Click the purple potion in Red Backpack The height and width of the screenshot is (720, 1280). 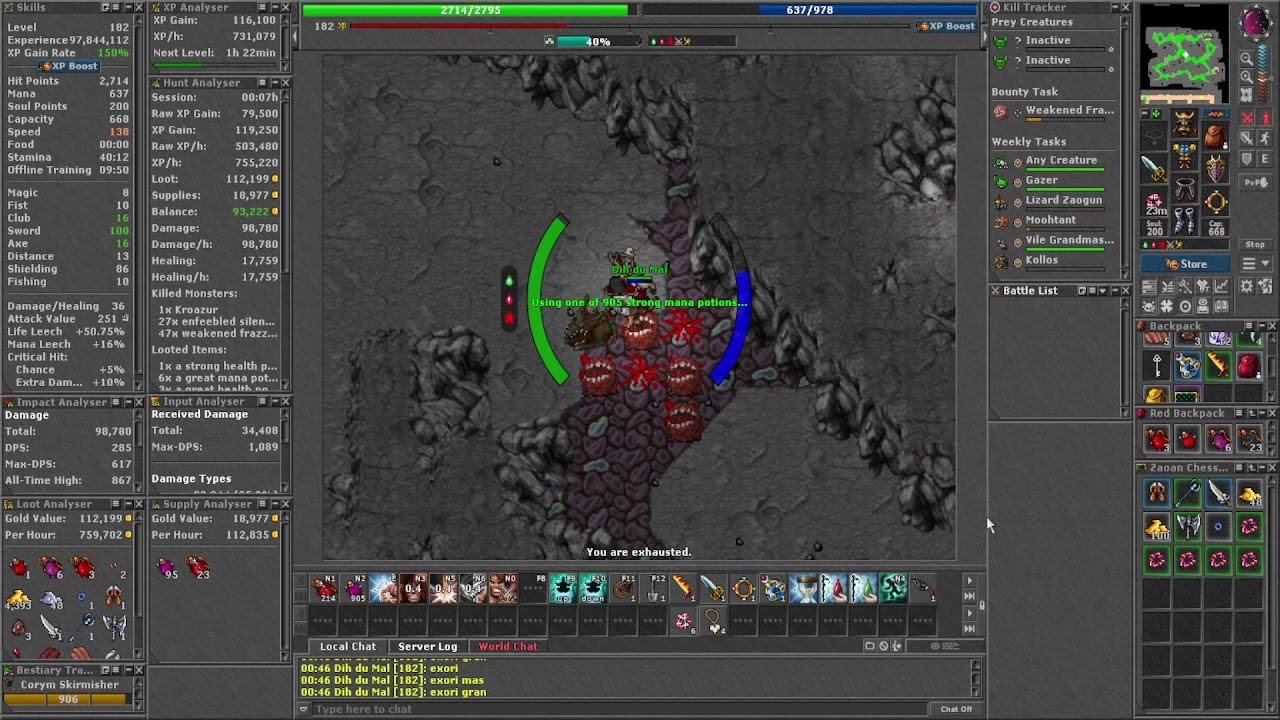1218,439
